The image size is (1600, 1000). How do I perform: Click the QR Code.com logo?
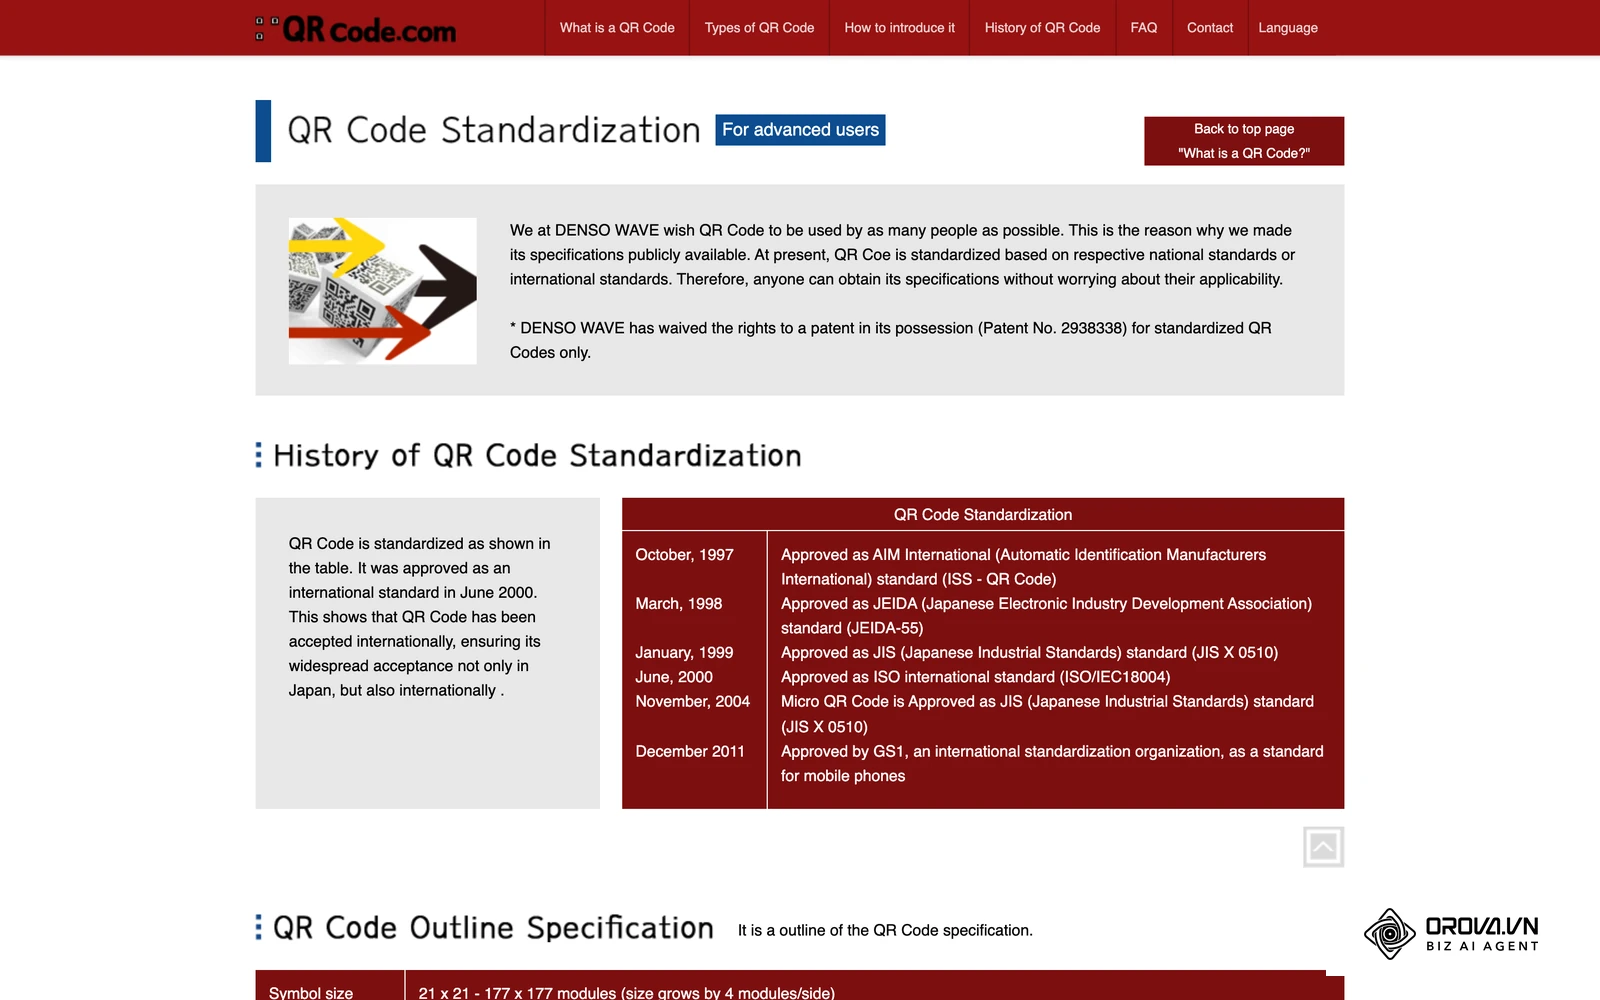(x=356, y=29)
